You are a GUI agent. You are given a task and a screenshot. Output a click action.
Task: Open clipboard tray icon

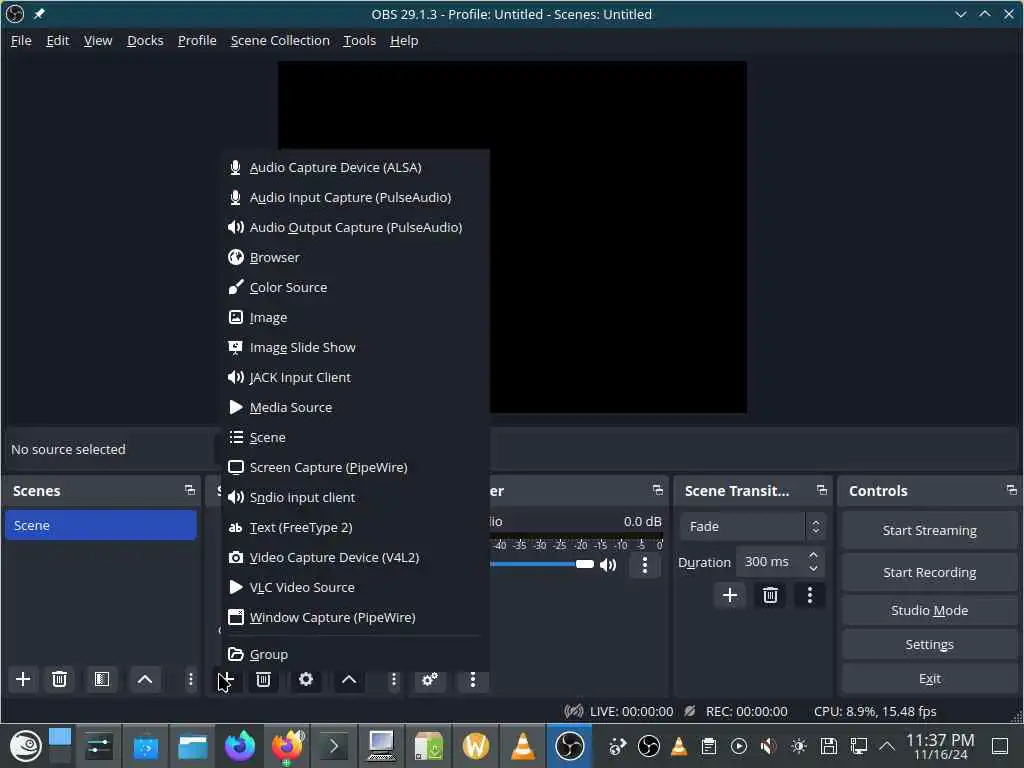click(x=709, y=746)
